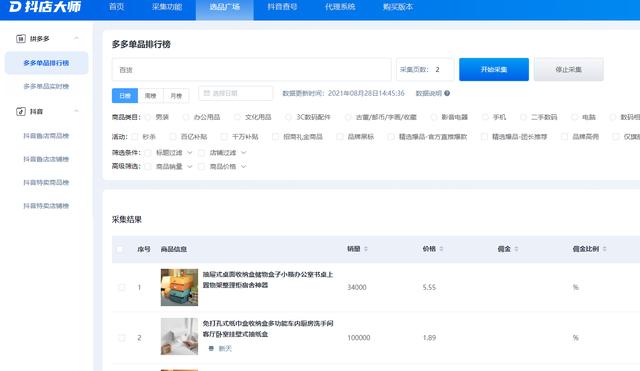640x371 pixels.
Task: Switch to the 周榜 ranking tab
Action: click(151, 96)
